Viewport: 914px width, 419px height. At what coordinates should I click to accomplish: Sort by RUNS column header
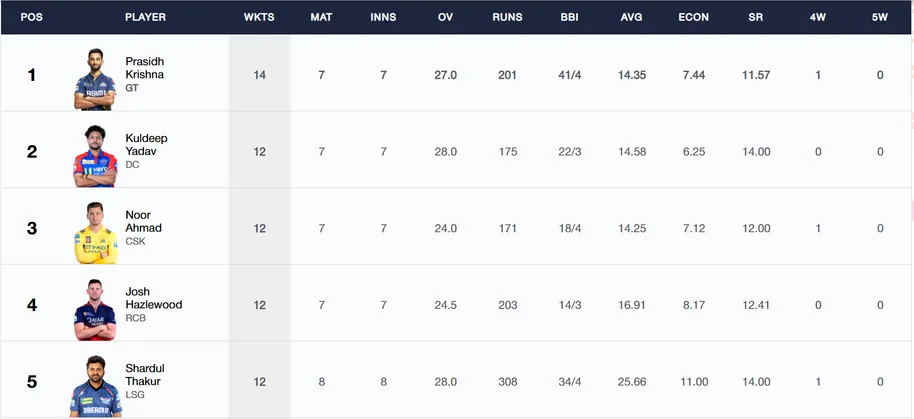coord(507,17)
